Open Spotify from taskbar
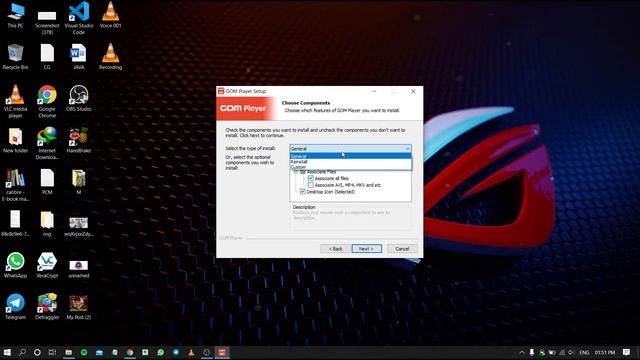The width and height of the screenshot is (640, 360). [x=84, y=352]
